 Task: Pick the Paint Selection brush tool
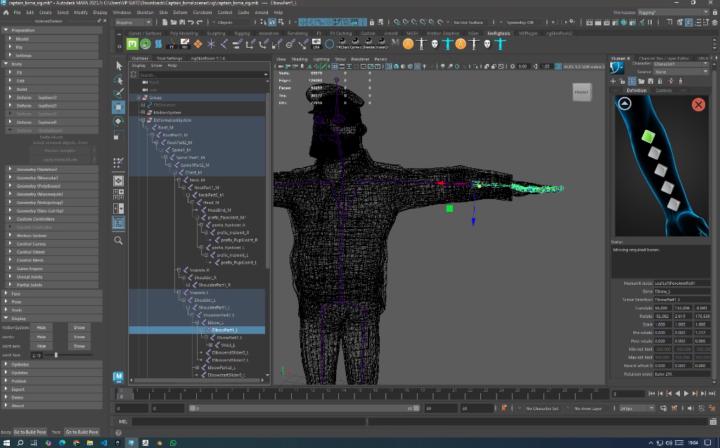click(119, 93)
